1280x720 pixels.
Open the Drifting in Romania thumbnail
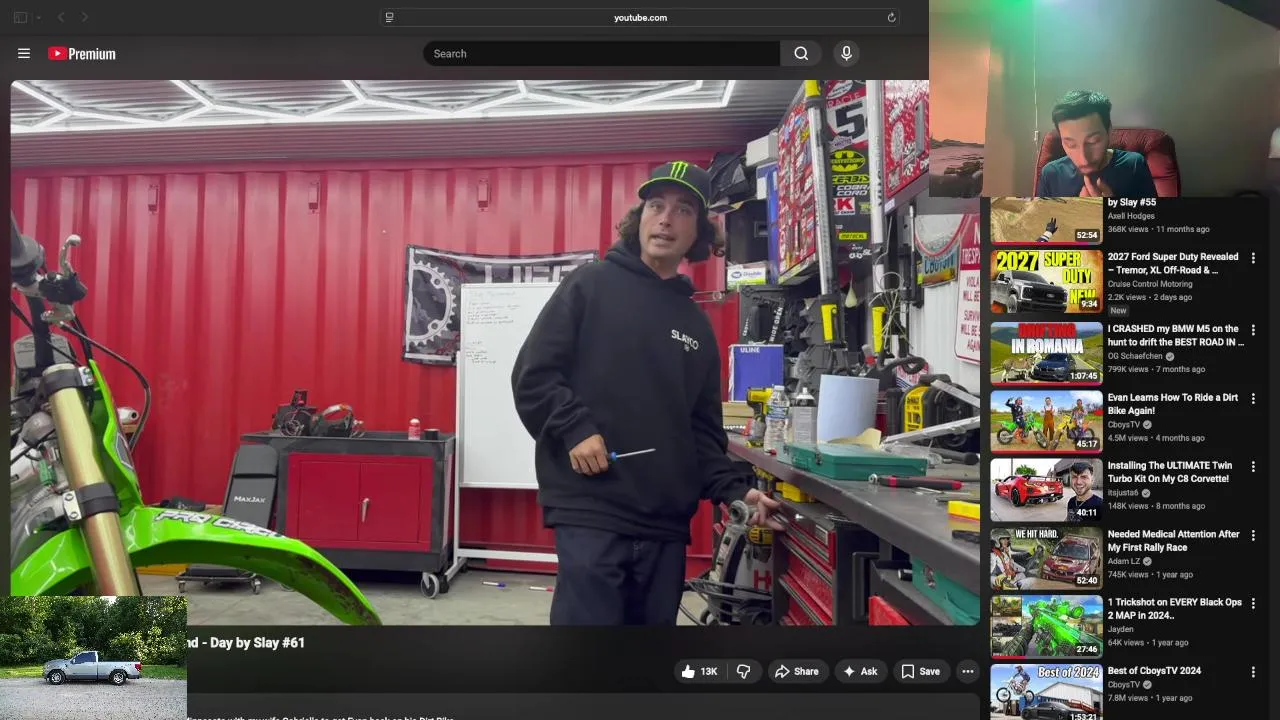(x=1046, y=353)
